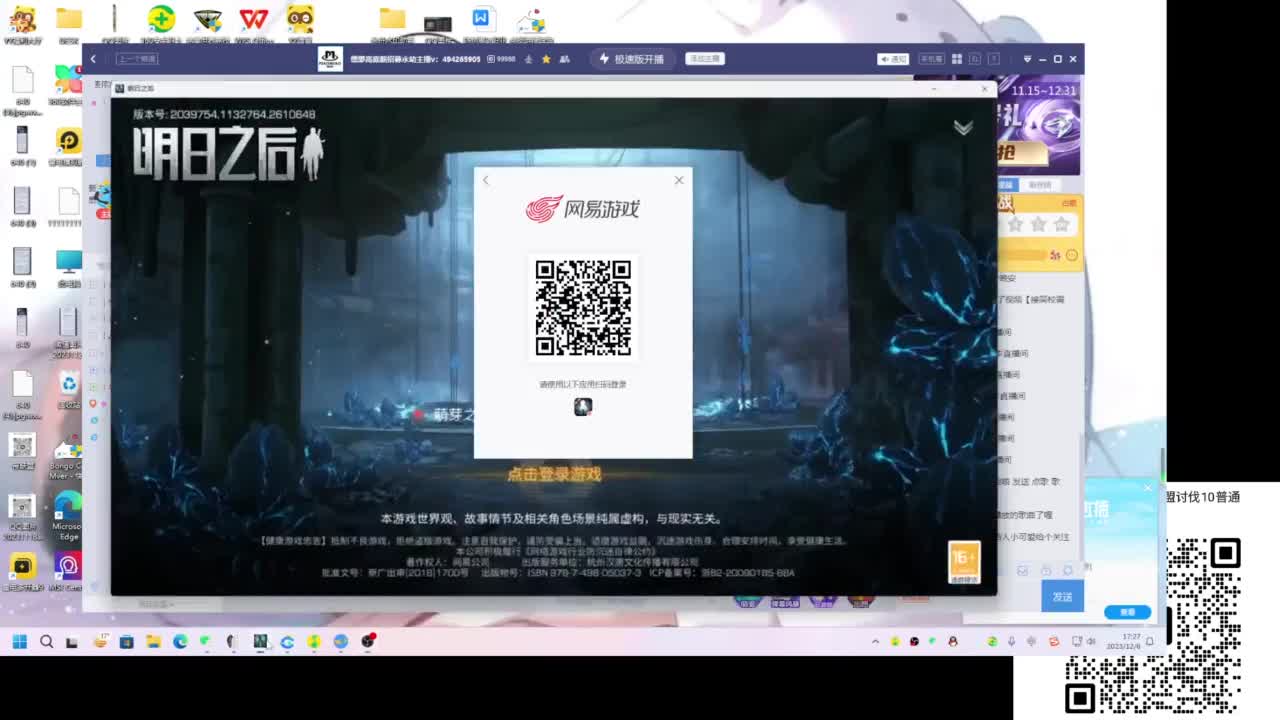Viewport: 1280px width, 720px height.
Task: Open the 16+ age rating badge
Action: coord(964,563)
